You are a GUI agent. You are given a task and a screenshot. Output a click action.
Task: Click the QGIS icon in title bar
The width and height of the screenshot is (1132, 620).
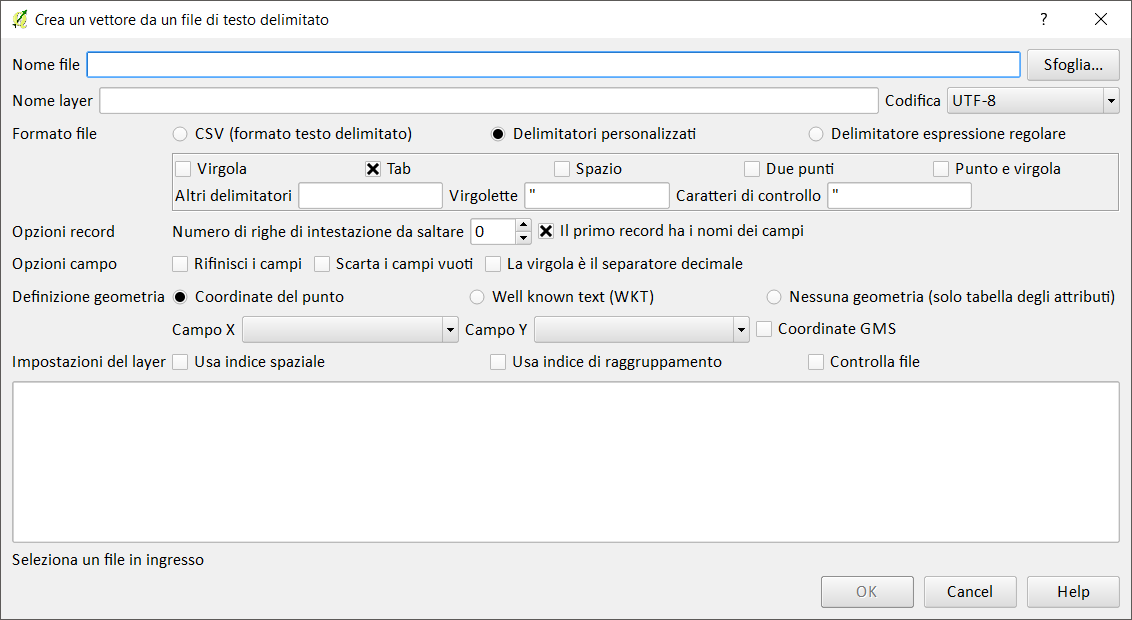point(18,19)
